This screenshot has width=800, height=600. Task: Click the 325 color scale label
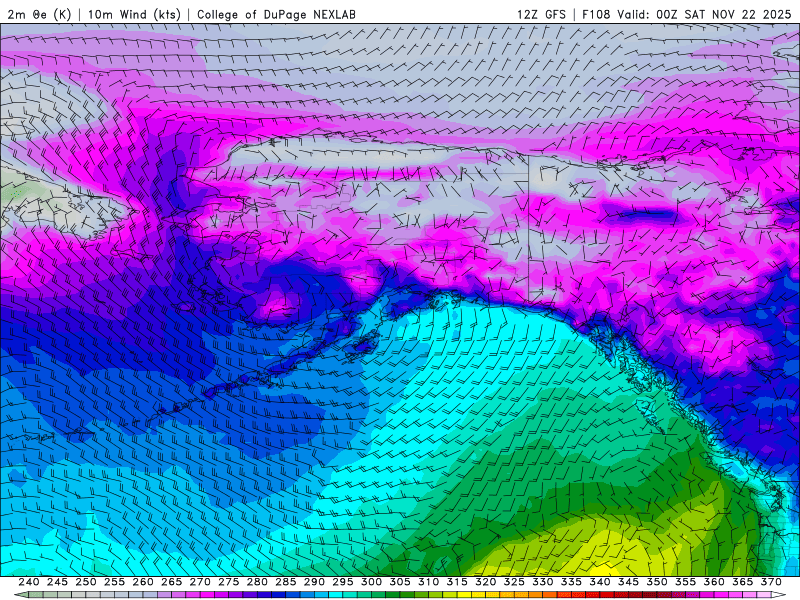pos(514,582)
